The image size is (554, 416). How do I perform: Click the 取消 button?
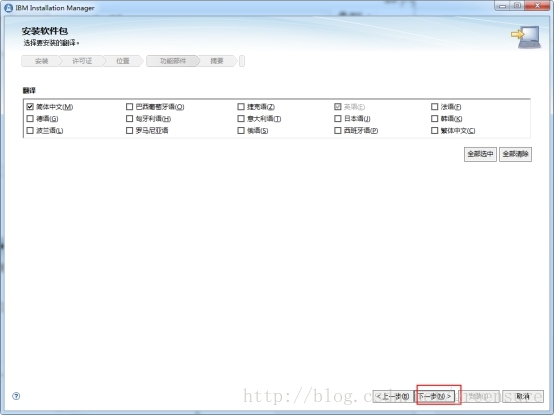point(523,396)
